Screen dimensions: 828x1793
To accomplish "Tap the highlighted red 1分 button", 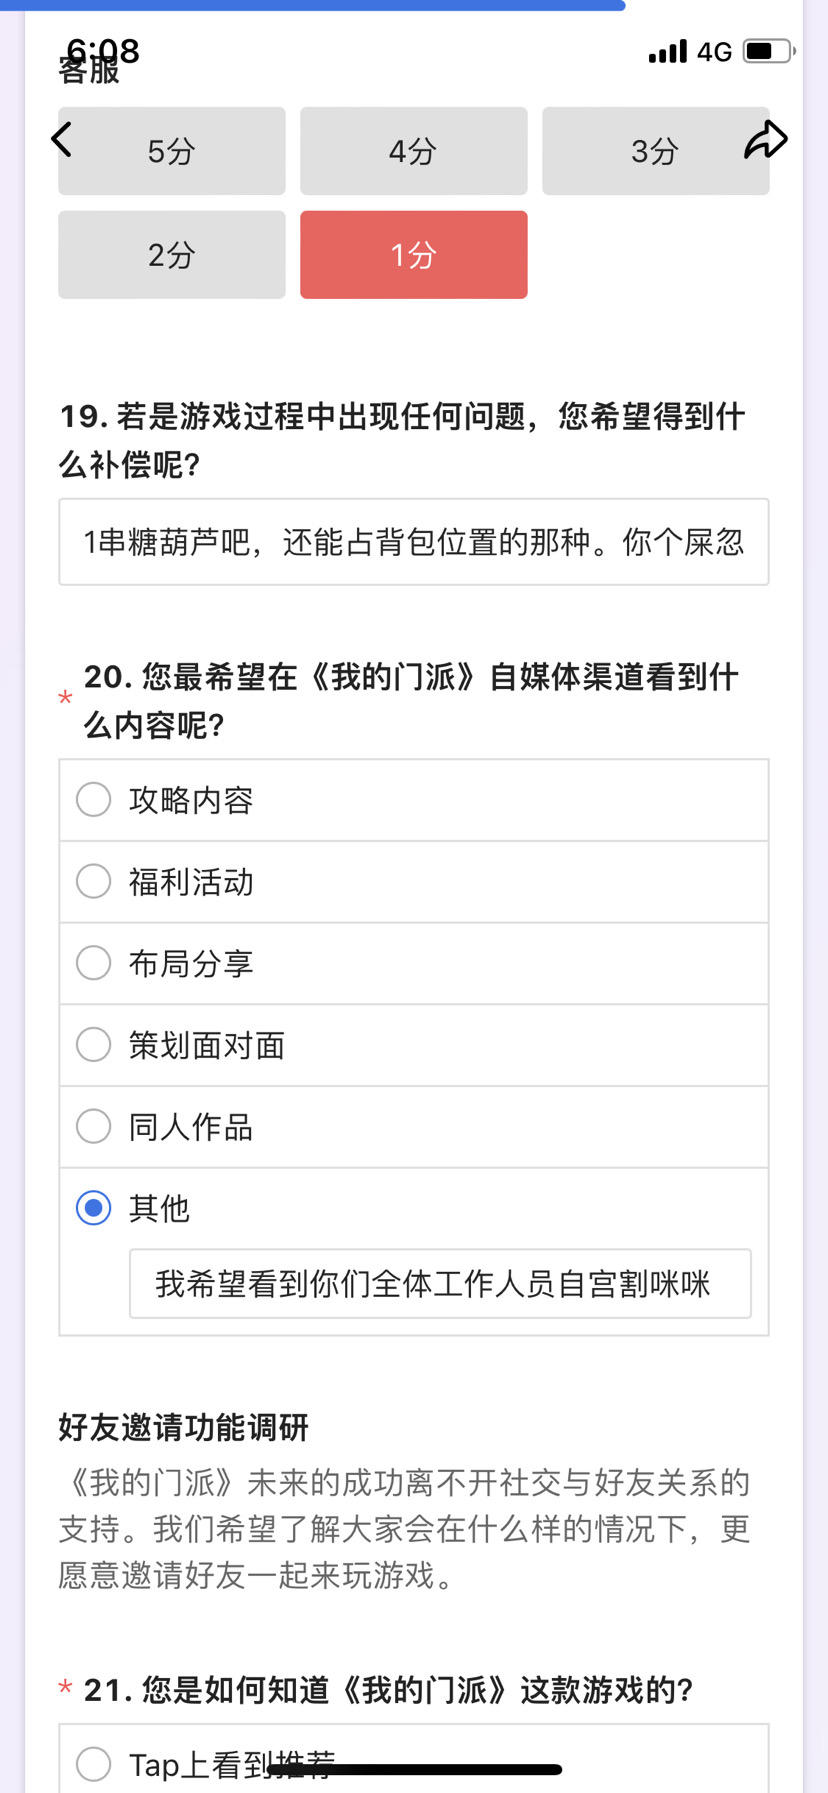I will click(414, 255).
